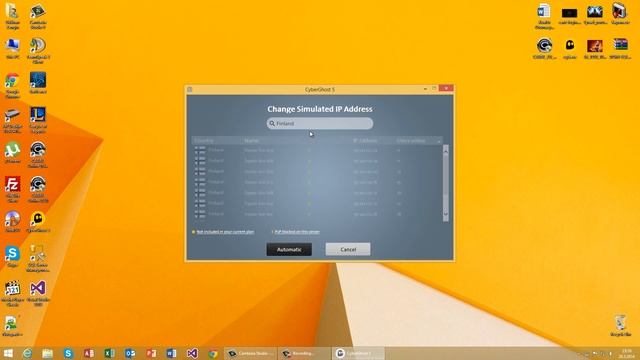Screen dimensions: 640x360
Task: Open Access from the taskbar
Action: coord(89,353)
